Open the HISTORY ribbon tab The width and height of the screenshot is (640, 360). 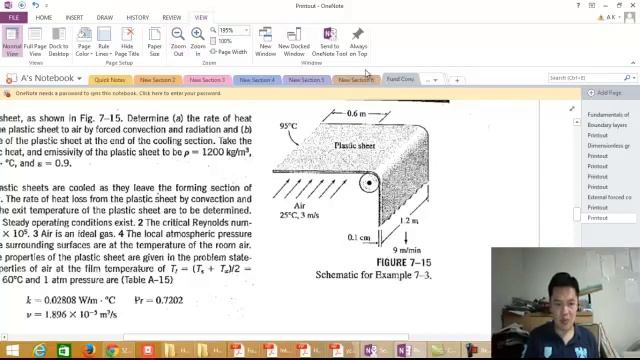coord(138,18)
